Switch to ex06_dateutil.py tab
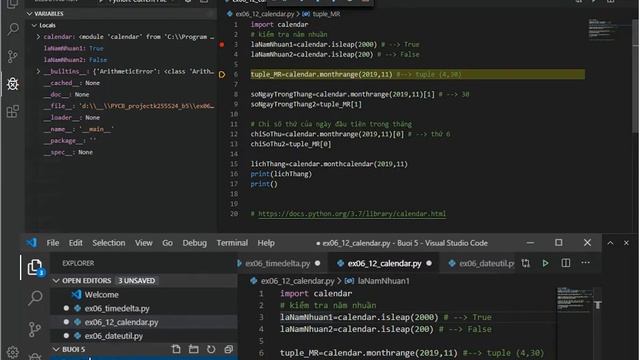 [x=482, y=264]
